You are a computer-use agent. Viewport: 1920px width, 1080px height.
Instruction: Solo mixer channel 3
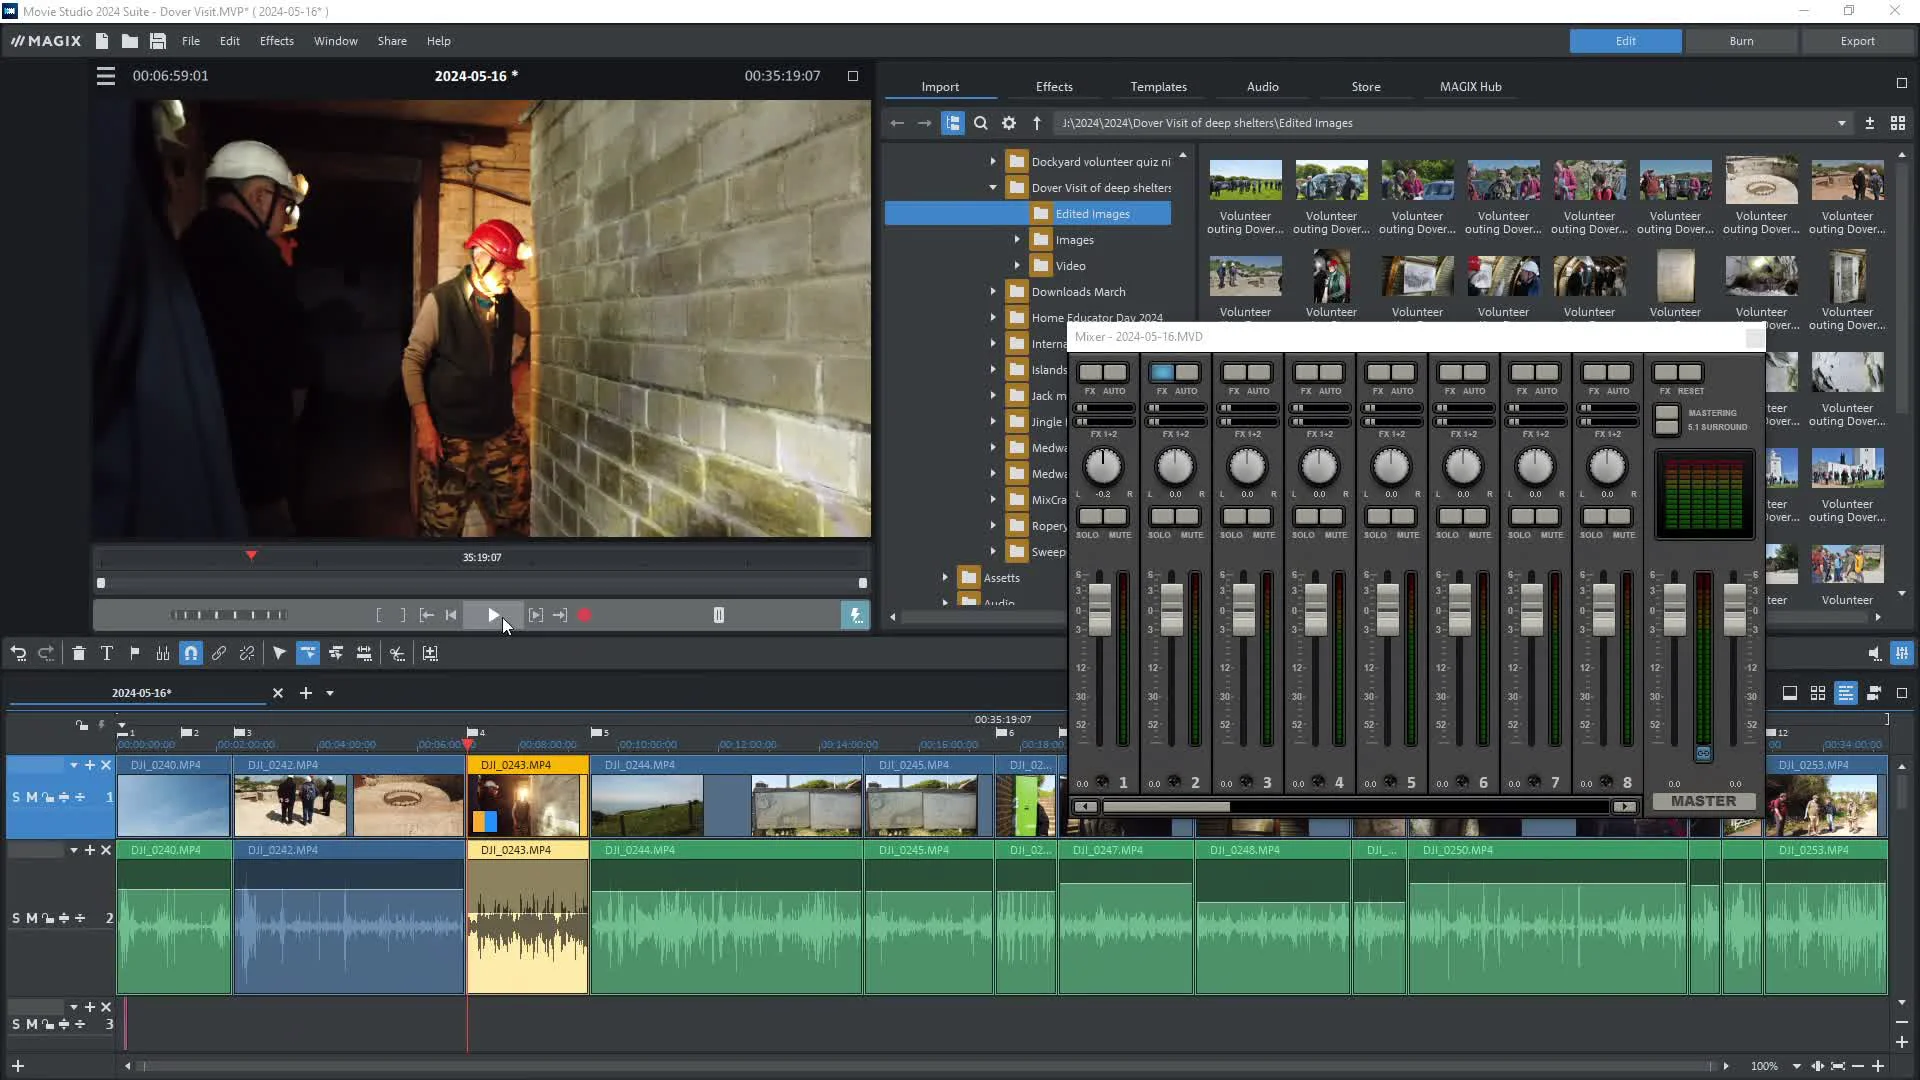(1234, 517)
